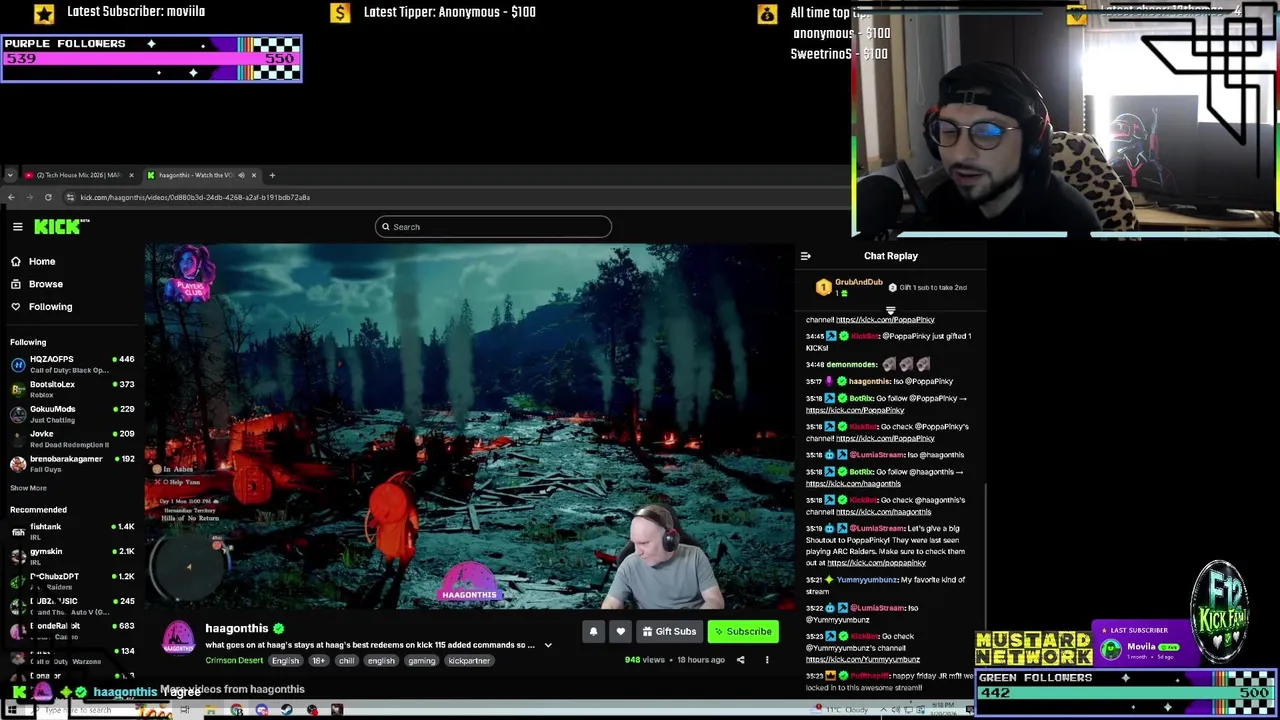Click fishtank channel avatar
1280x720 pixels.
coord(18,532)
